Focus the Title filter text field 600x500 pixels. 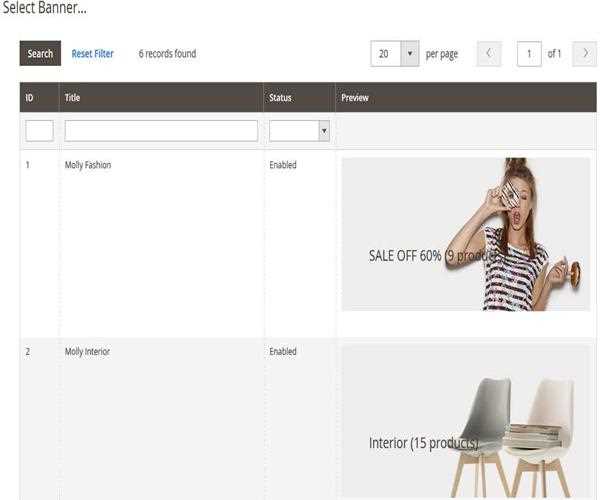pyautogui.click(x=161, y=131)
